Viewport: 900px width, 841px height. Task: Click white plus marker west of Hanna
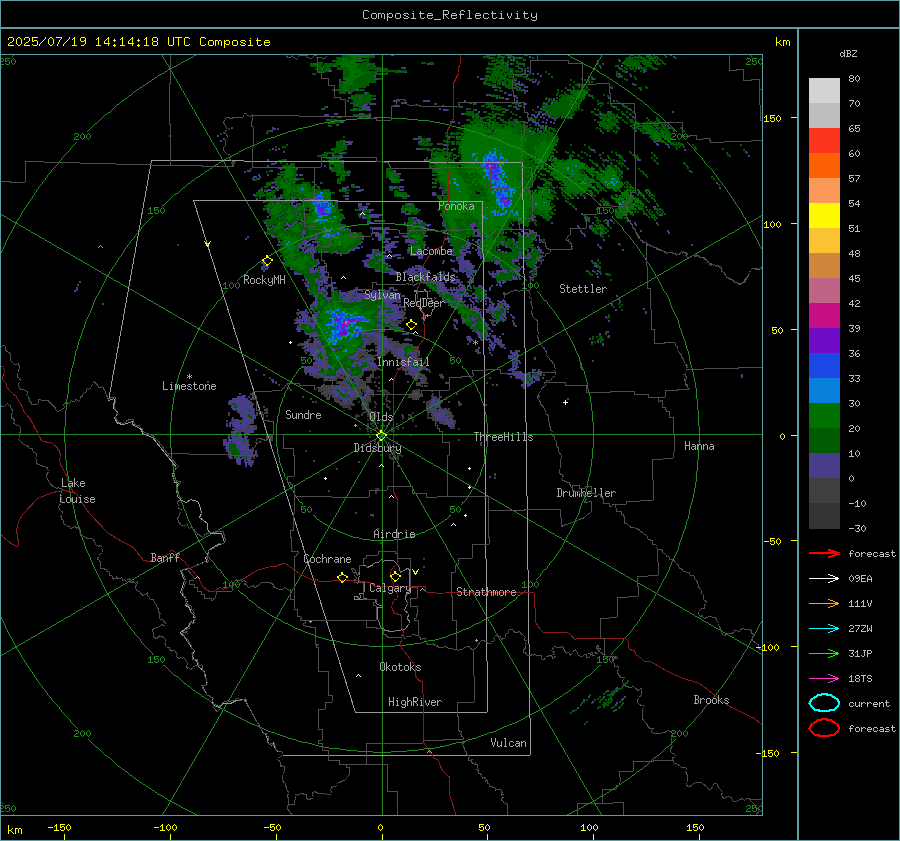565,402
